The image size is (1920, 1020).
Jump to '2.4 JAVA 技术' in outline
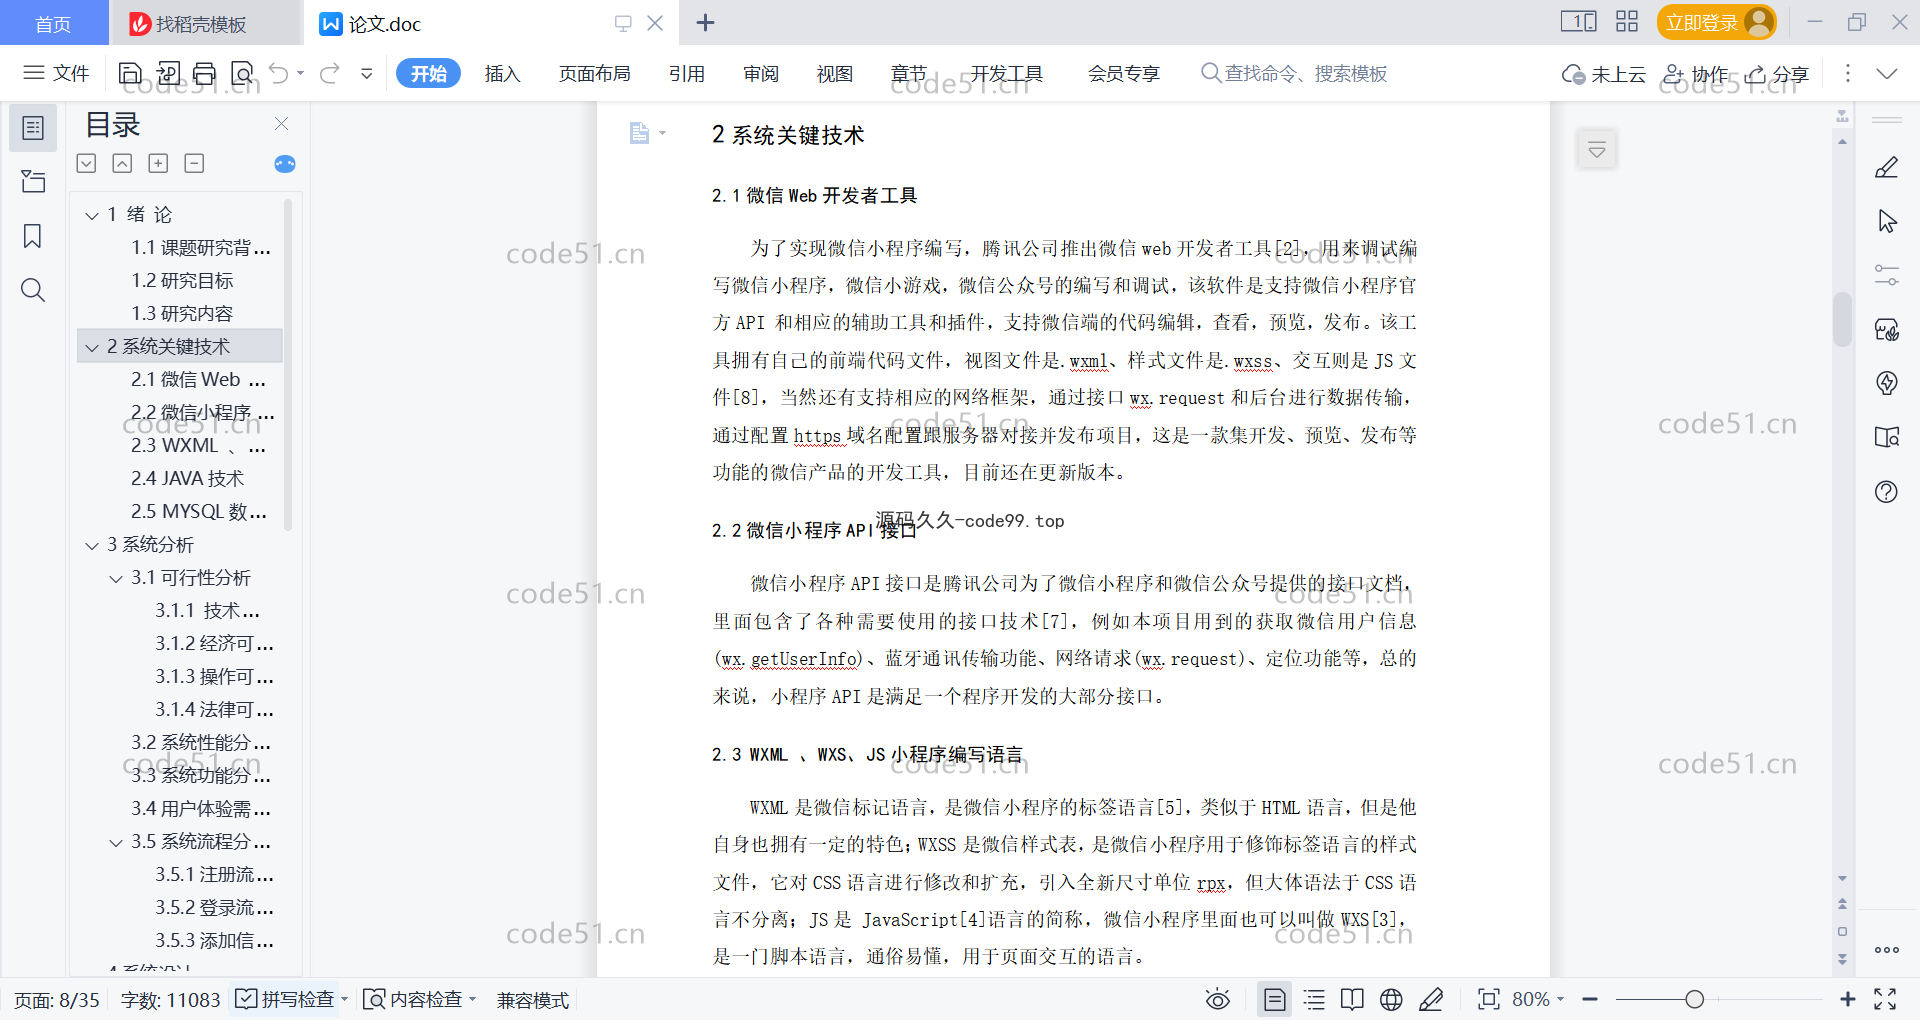(x=187, y=479)
